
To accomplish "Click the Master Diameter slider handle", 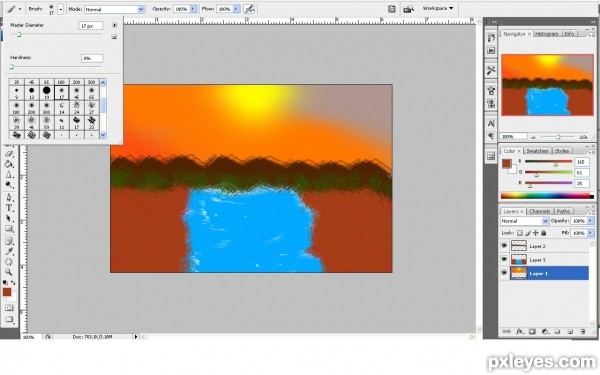I will tap(18, 35).
